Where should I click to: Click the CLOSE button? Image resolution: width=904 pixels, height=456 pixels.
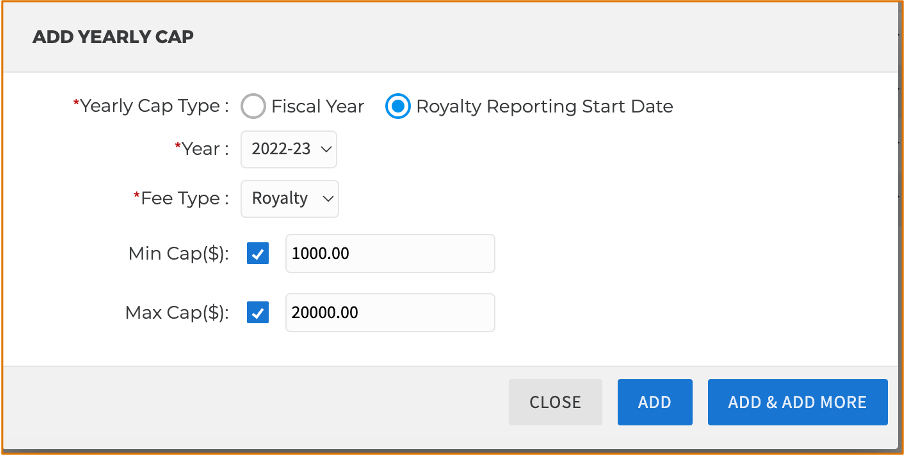point(555,402)
